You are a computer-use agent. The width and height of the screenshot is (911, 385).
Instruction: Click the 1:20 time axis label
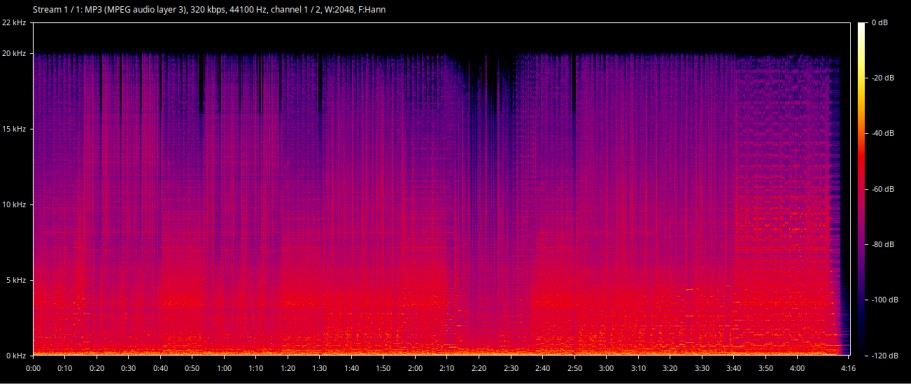coord(288,368)
